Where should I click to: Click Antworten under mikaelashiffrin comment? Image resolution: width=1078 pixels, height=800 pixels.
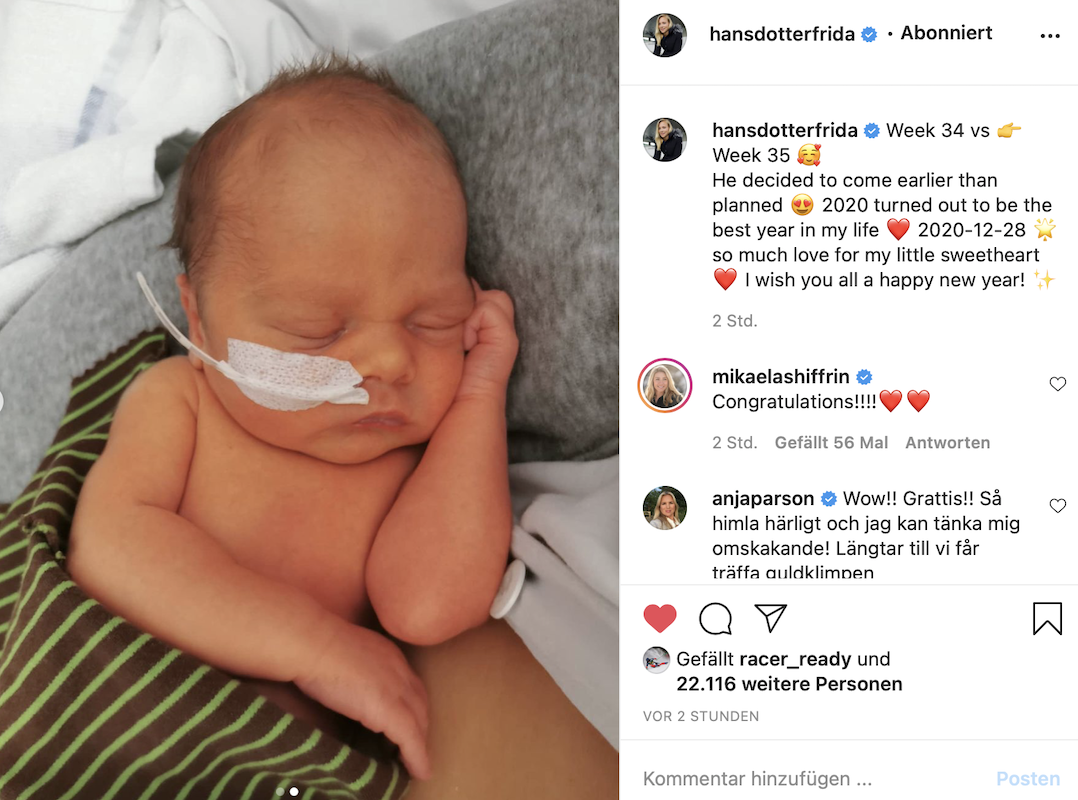pos(947,443)
